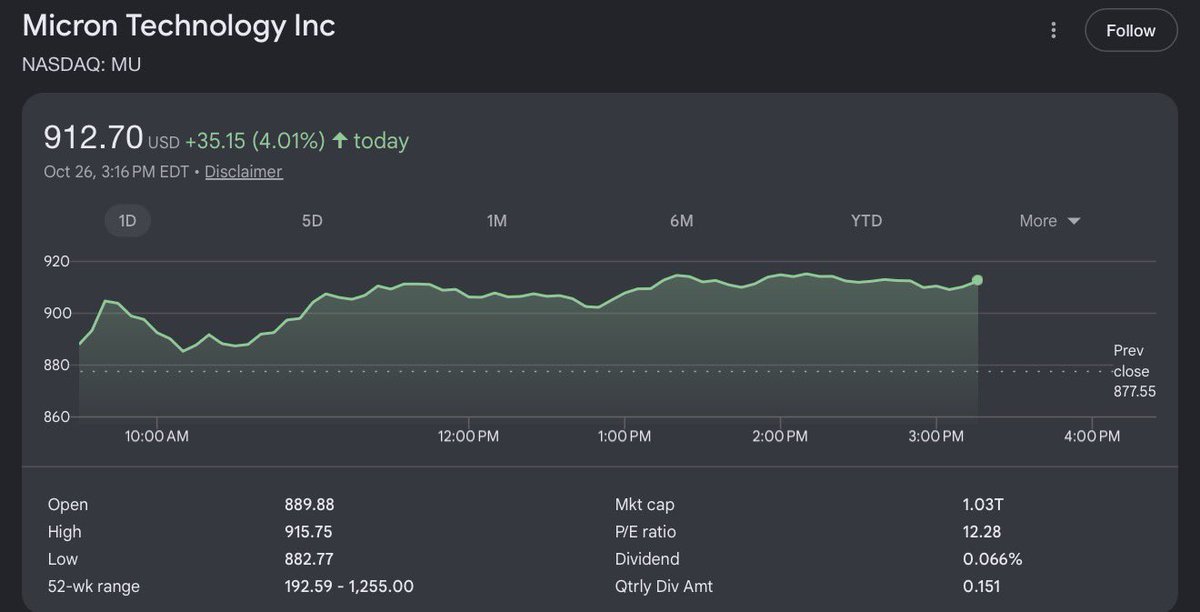
Task: Click the 4:00 PM axis label
Action: (1092, 436)
